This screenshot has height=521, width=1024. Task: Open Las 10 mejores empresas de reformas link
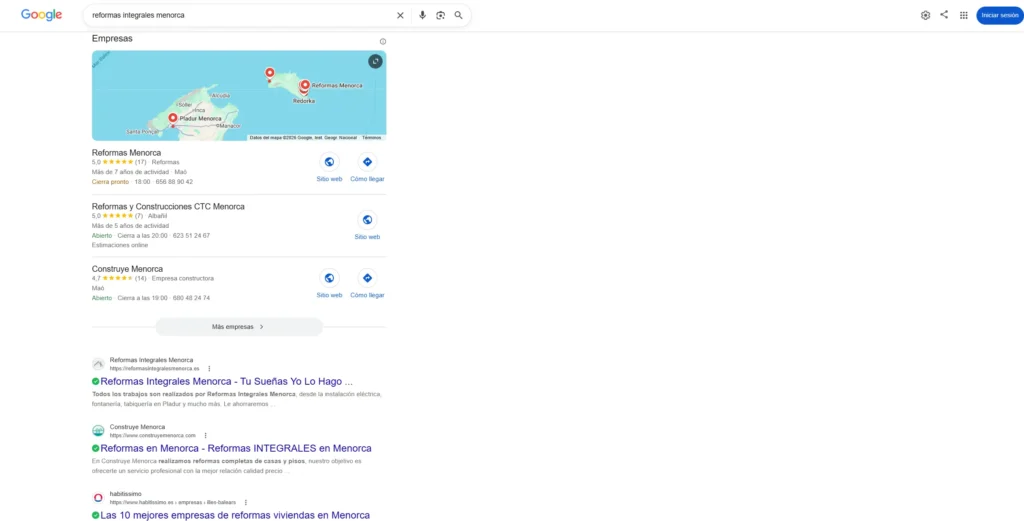(x=235, y=515)
